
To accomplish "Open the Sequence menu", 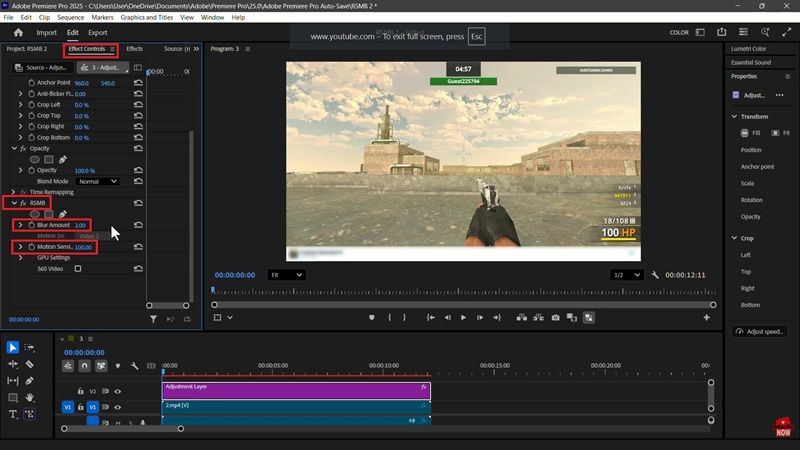I will click(70, 17).
